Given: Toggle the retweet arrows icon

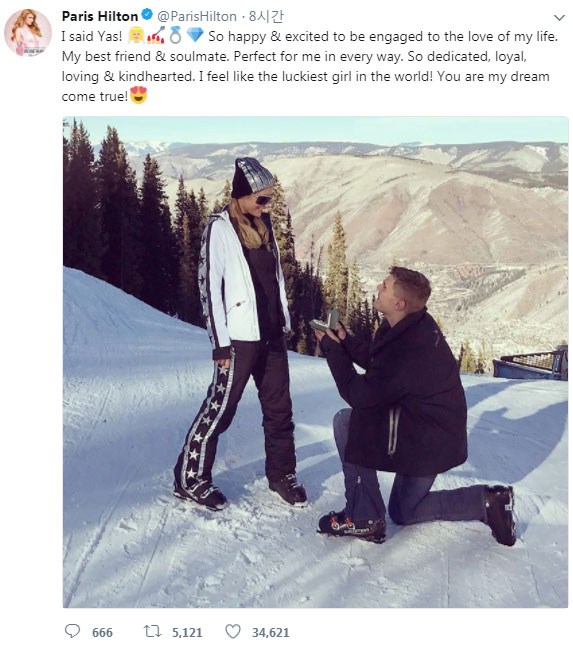Looking at the screenshot, I should coord(152,631).
